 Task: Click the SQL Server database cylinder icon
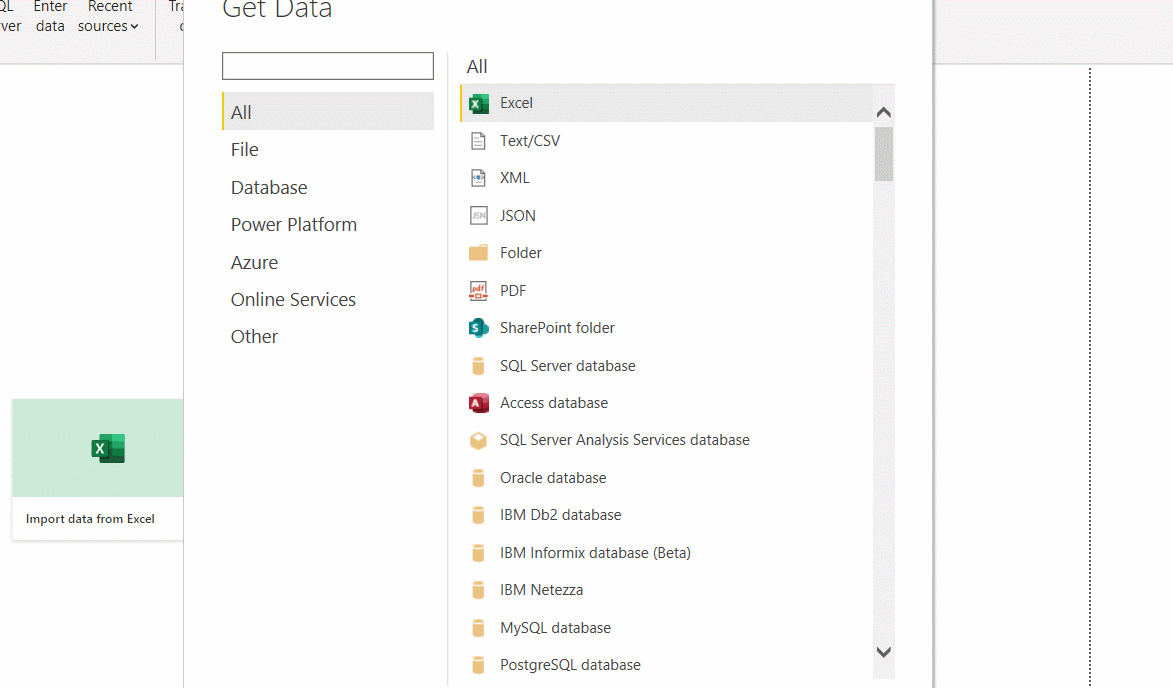478,366
